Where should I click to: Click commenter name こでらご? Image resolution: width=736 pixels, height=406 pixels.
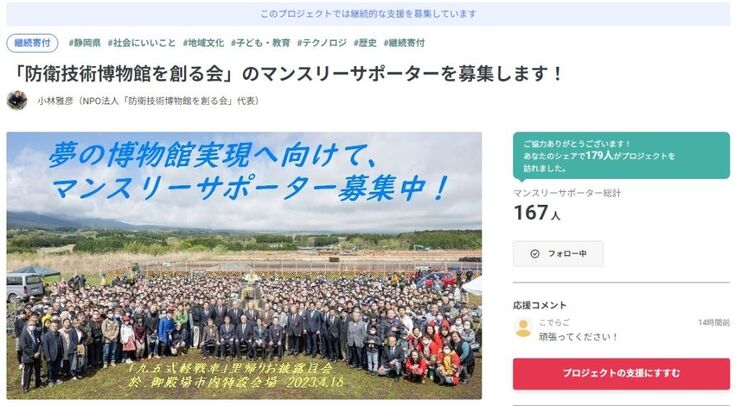pos(554,323)
